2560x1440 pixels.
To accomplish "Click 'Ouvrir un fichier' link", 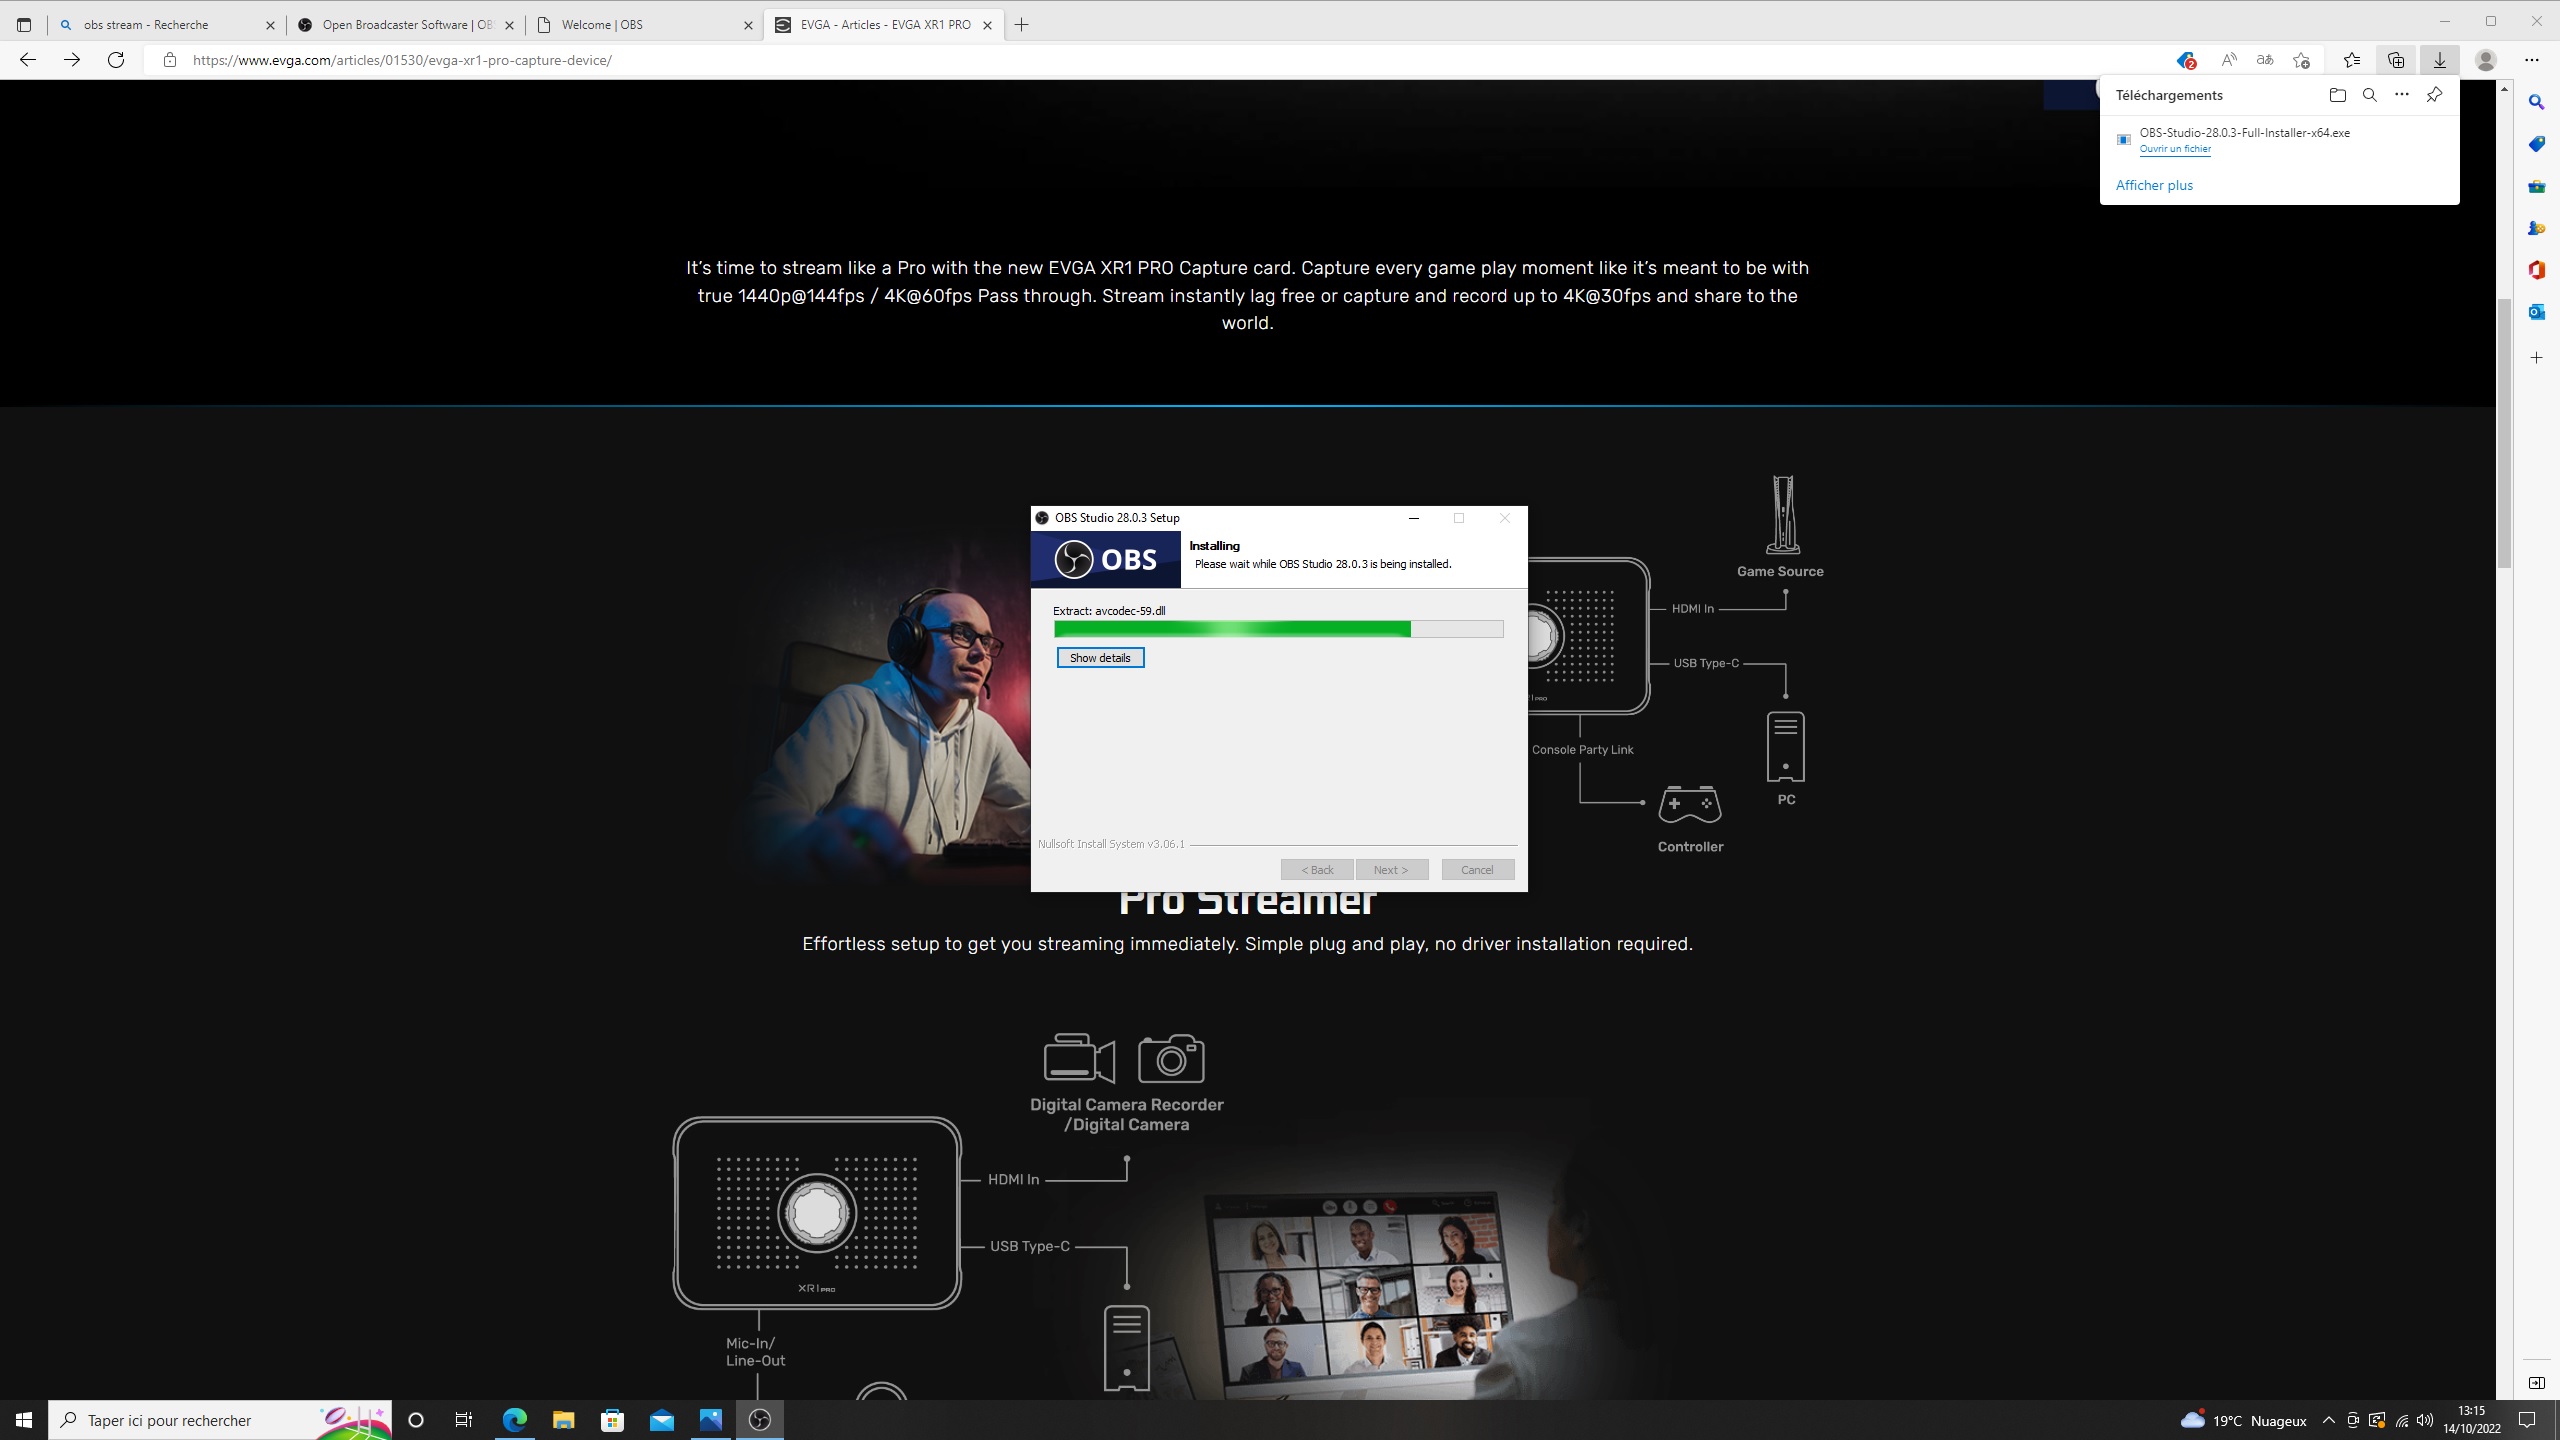I will click(x=2175, y=149).
